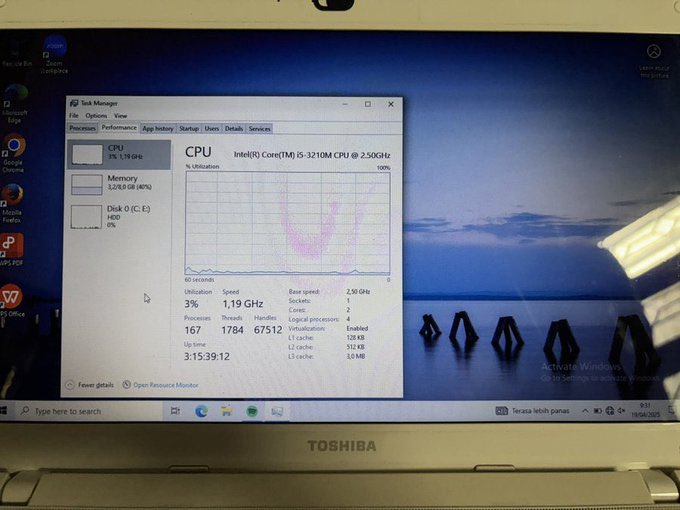This screenshot has height=510, width=680.
Task: Open Edge from the taskbar
Action: pyautogui.click(x=201, y=411)
